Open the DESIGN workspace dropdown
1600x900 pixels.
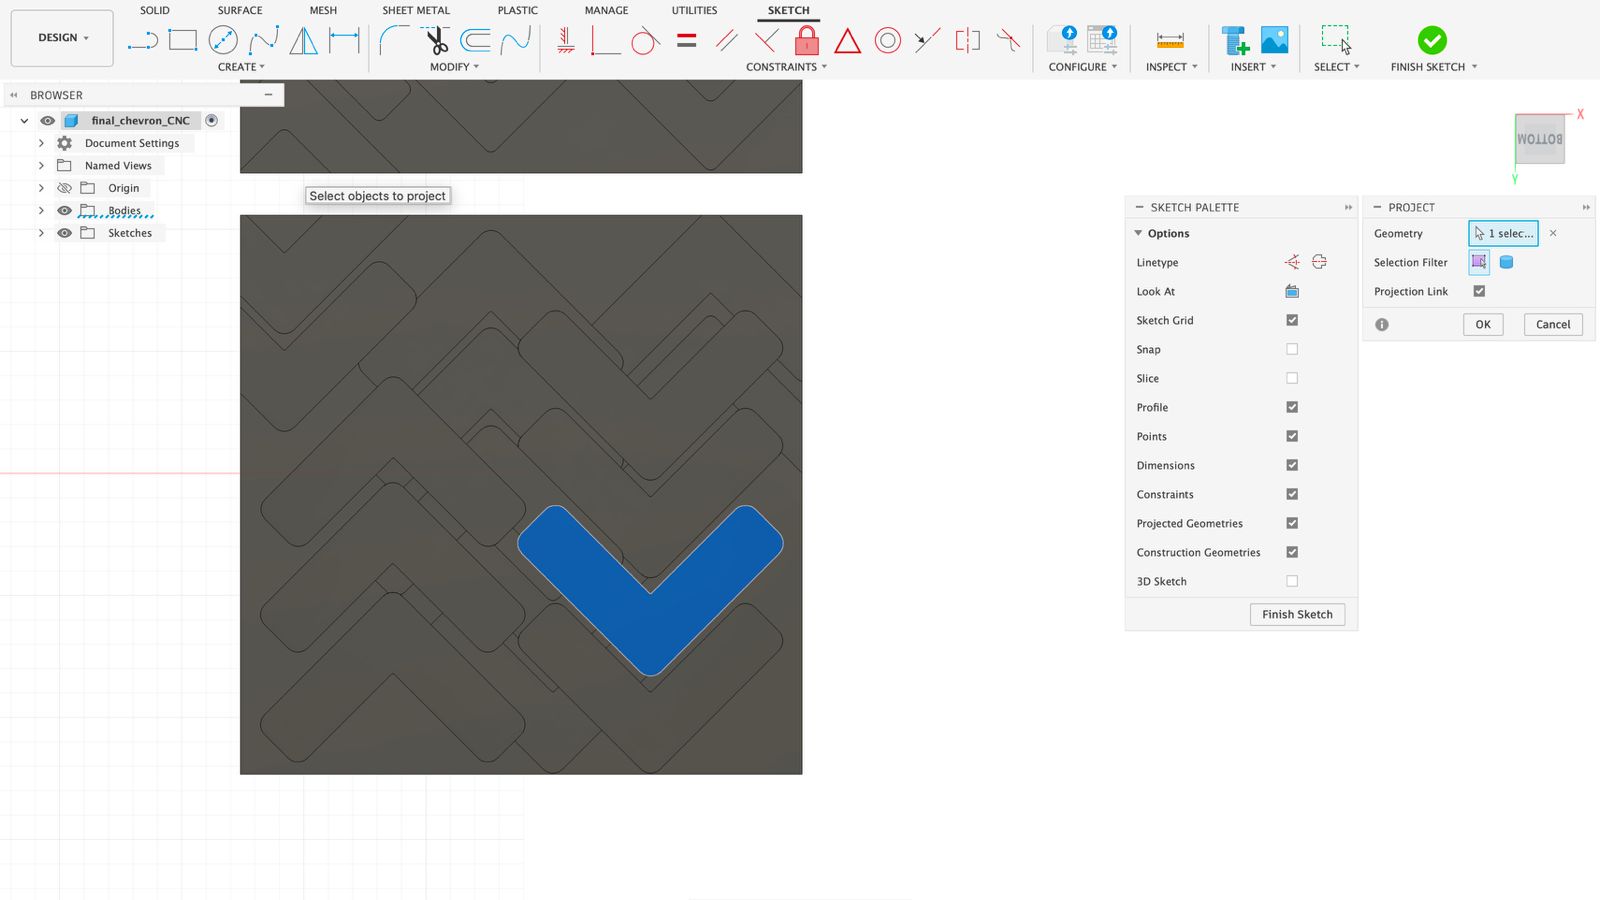[62, 38]
